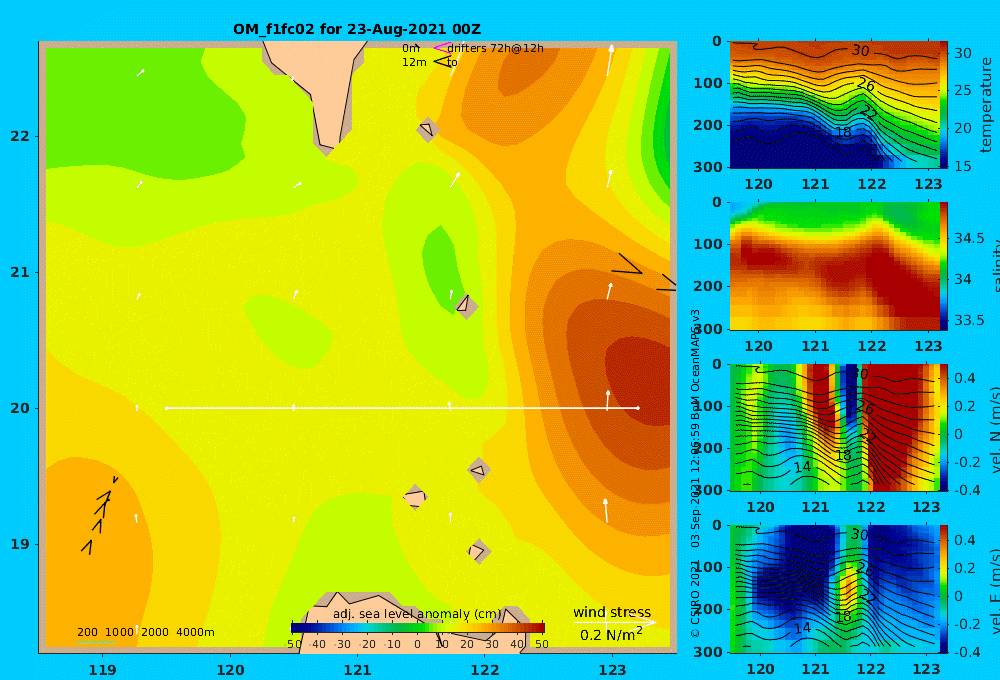The width and height of the screenshot is (1000, 680).
Task: Click the temperature color bar
Action: (x=943, y=105)
